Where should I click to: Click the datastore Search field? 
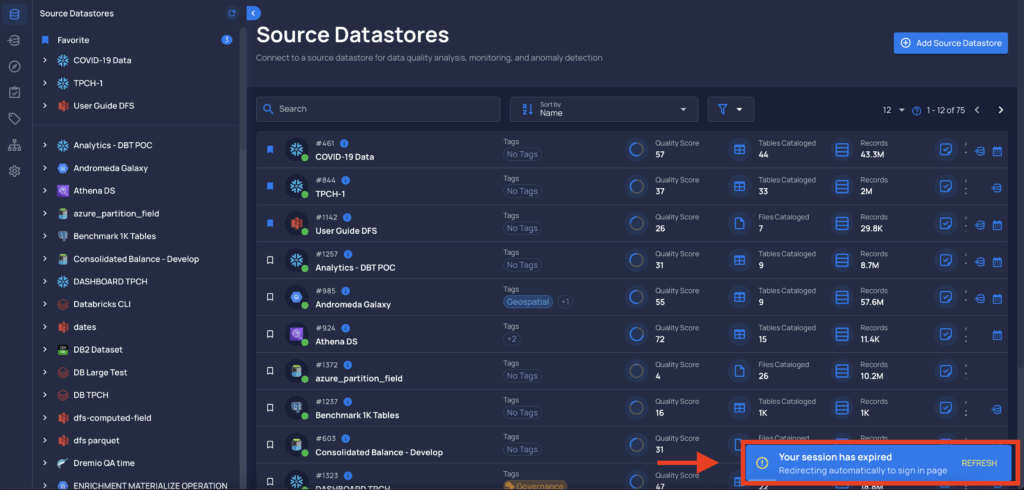tap(378, 109)
